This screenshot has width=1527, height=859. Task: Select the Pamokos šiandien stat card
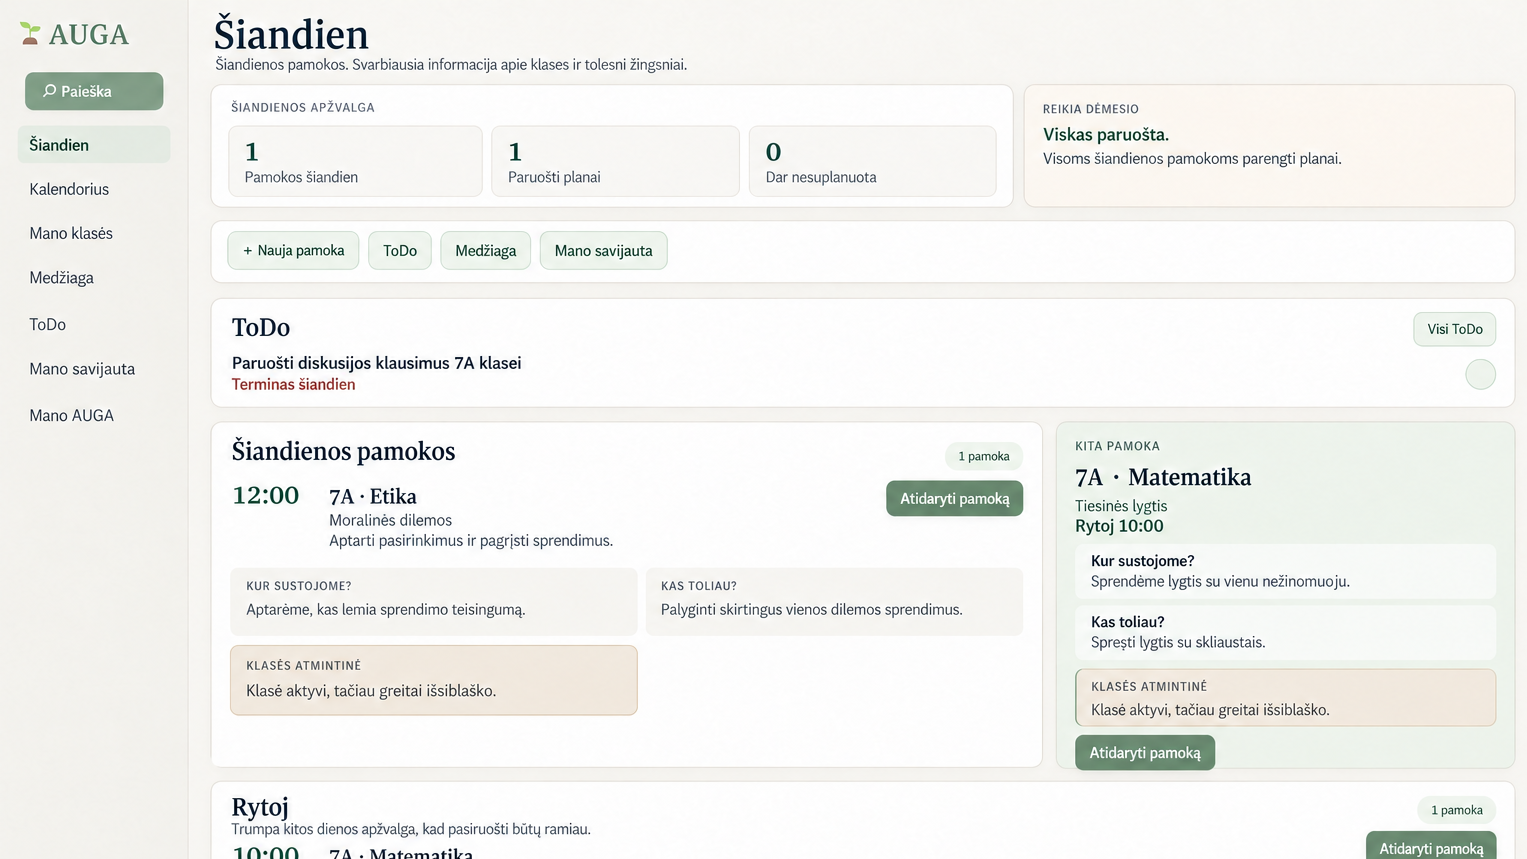click(355, 161)
